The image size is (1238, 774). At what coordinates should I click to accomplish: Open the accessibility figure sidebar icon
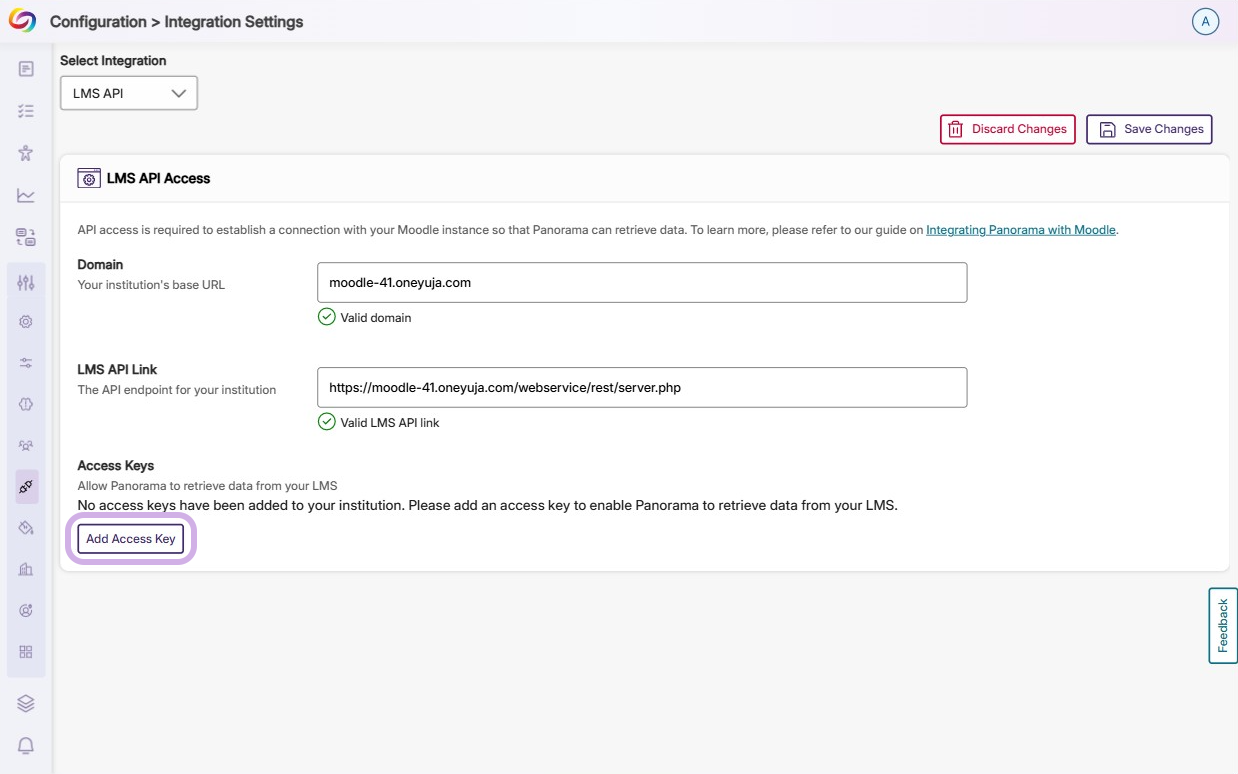(26, 153)
